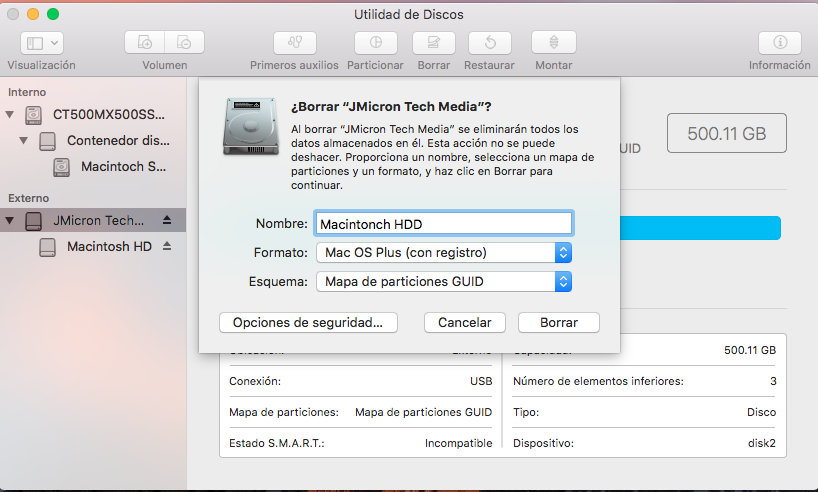
Task: Click the Particionar toolbar icon
Action: coord(376,43)
